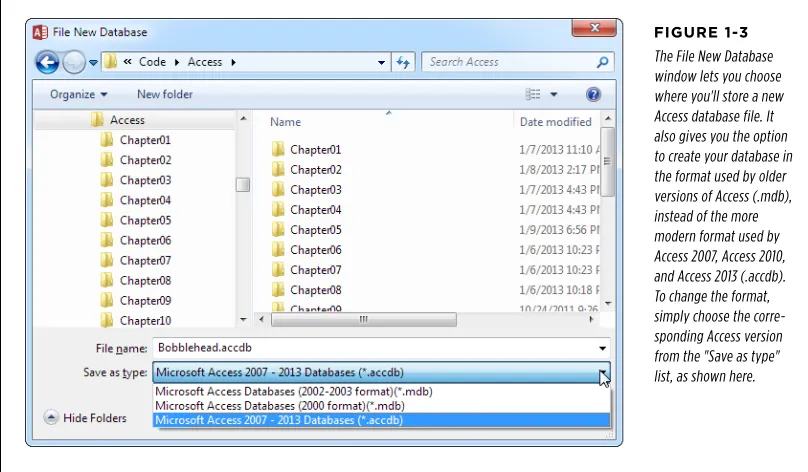Choose Access 2000 format (*.mdb) option

(x=381, y=406)
